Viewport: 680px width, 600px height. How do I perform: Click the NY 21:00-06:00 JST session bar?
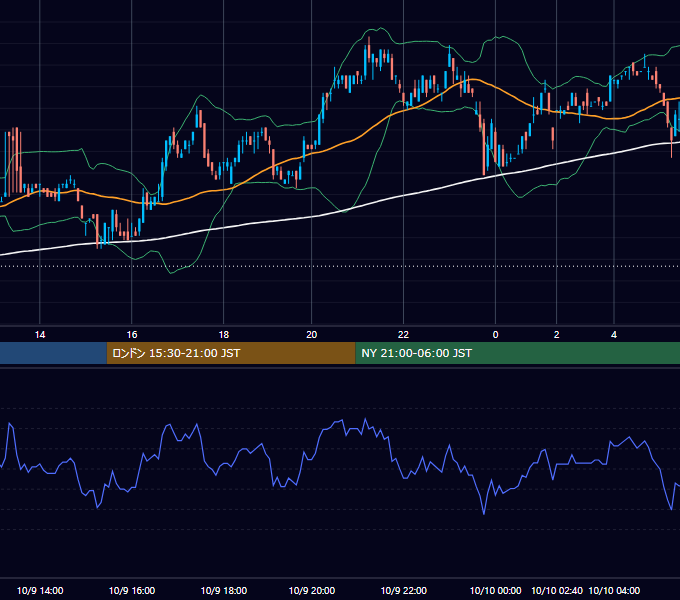click(x=517, y=353)
